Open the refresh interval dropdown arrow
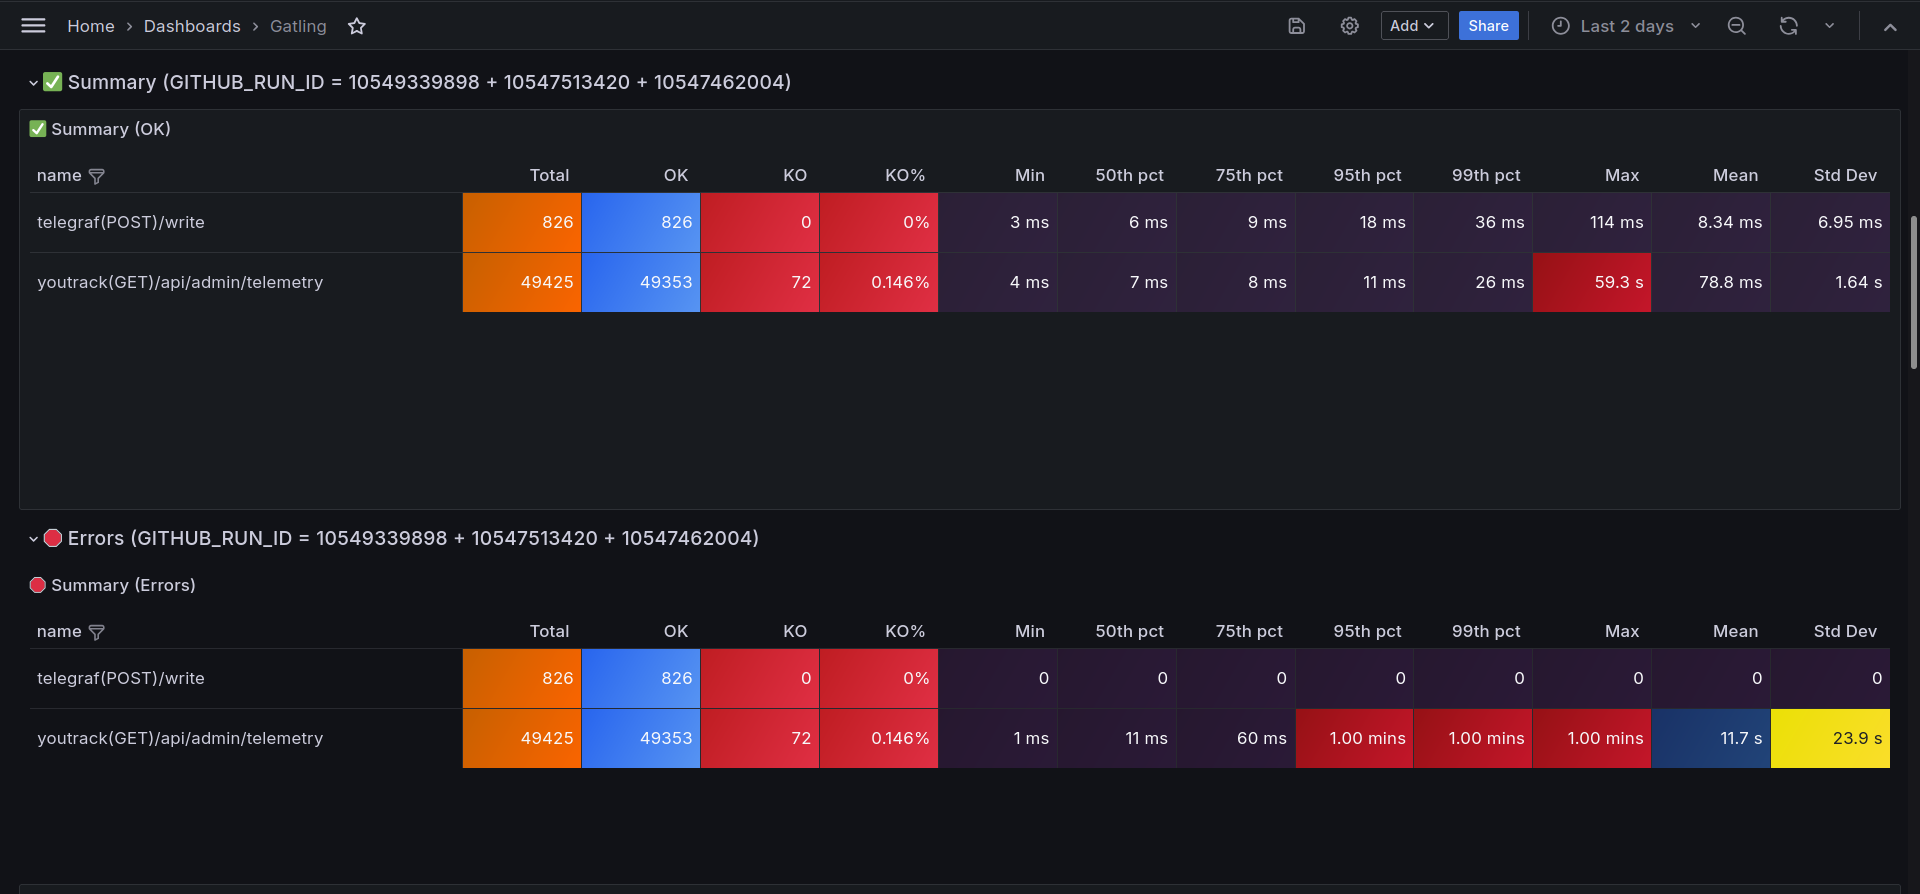Image resolution: width=1920 pixels, height=894 pixels. (x=1829, y=26)
